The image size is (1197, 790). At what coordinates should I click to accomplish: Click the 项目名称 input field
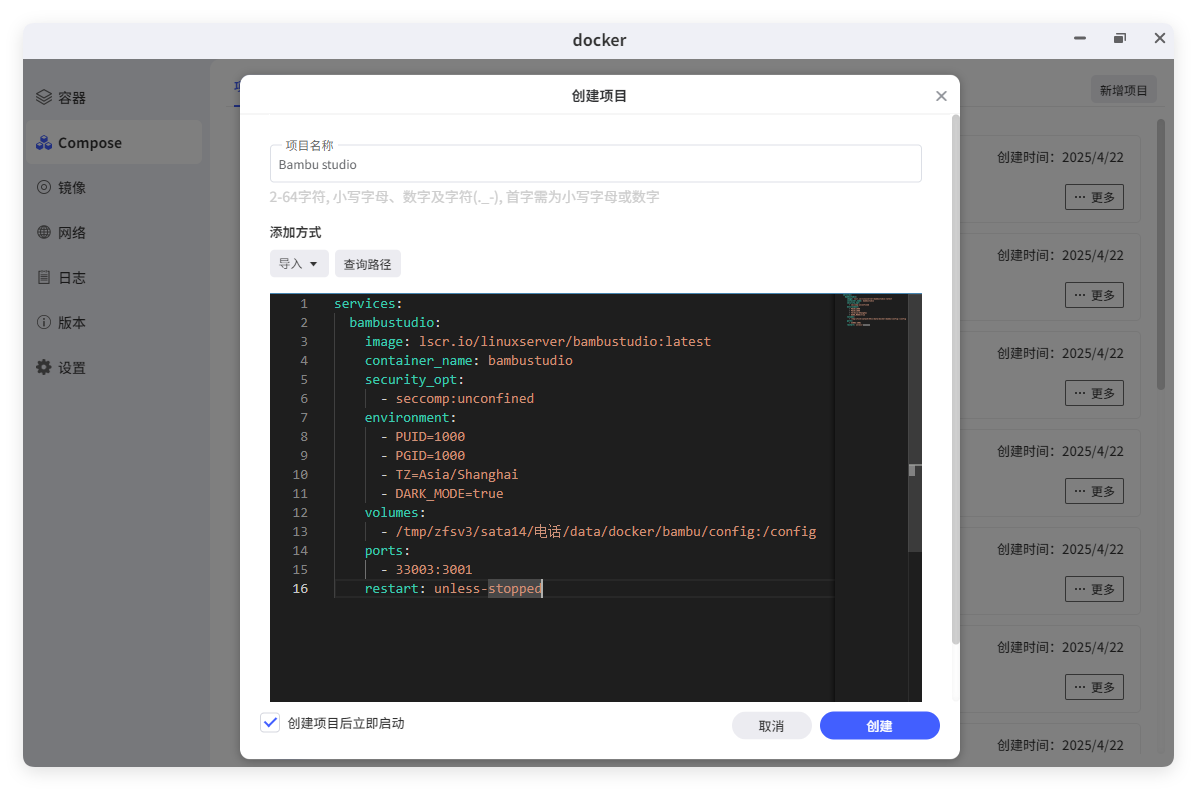(595, 164)
